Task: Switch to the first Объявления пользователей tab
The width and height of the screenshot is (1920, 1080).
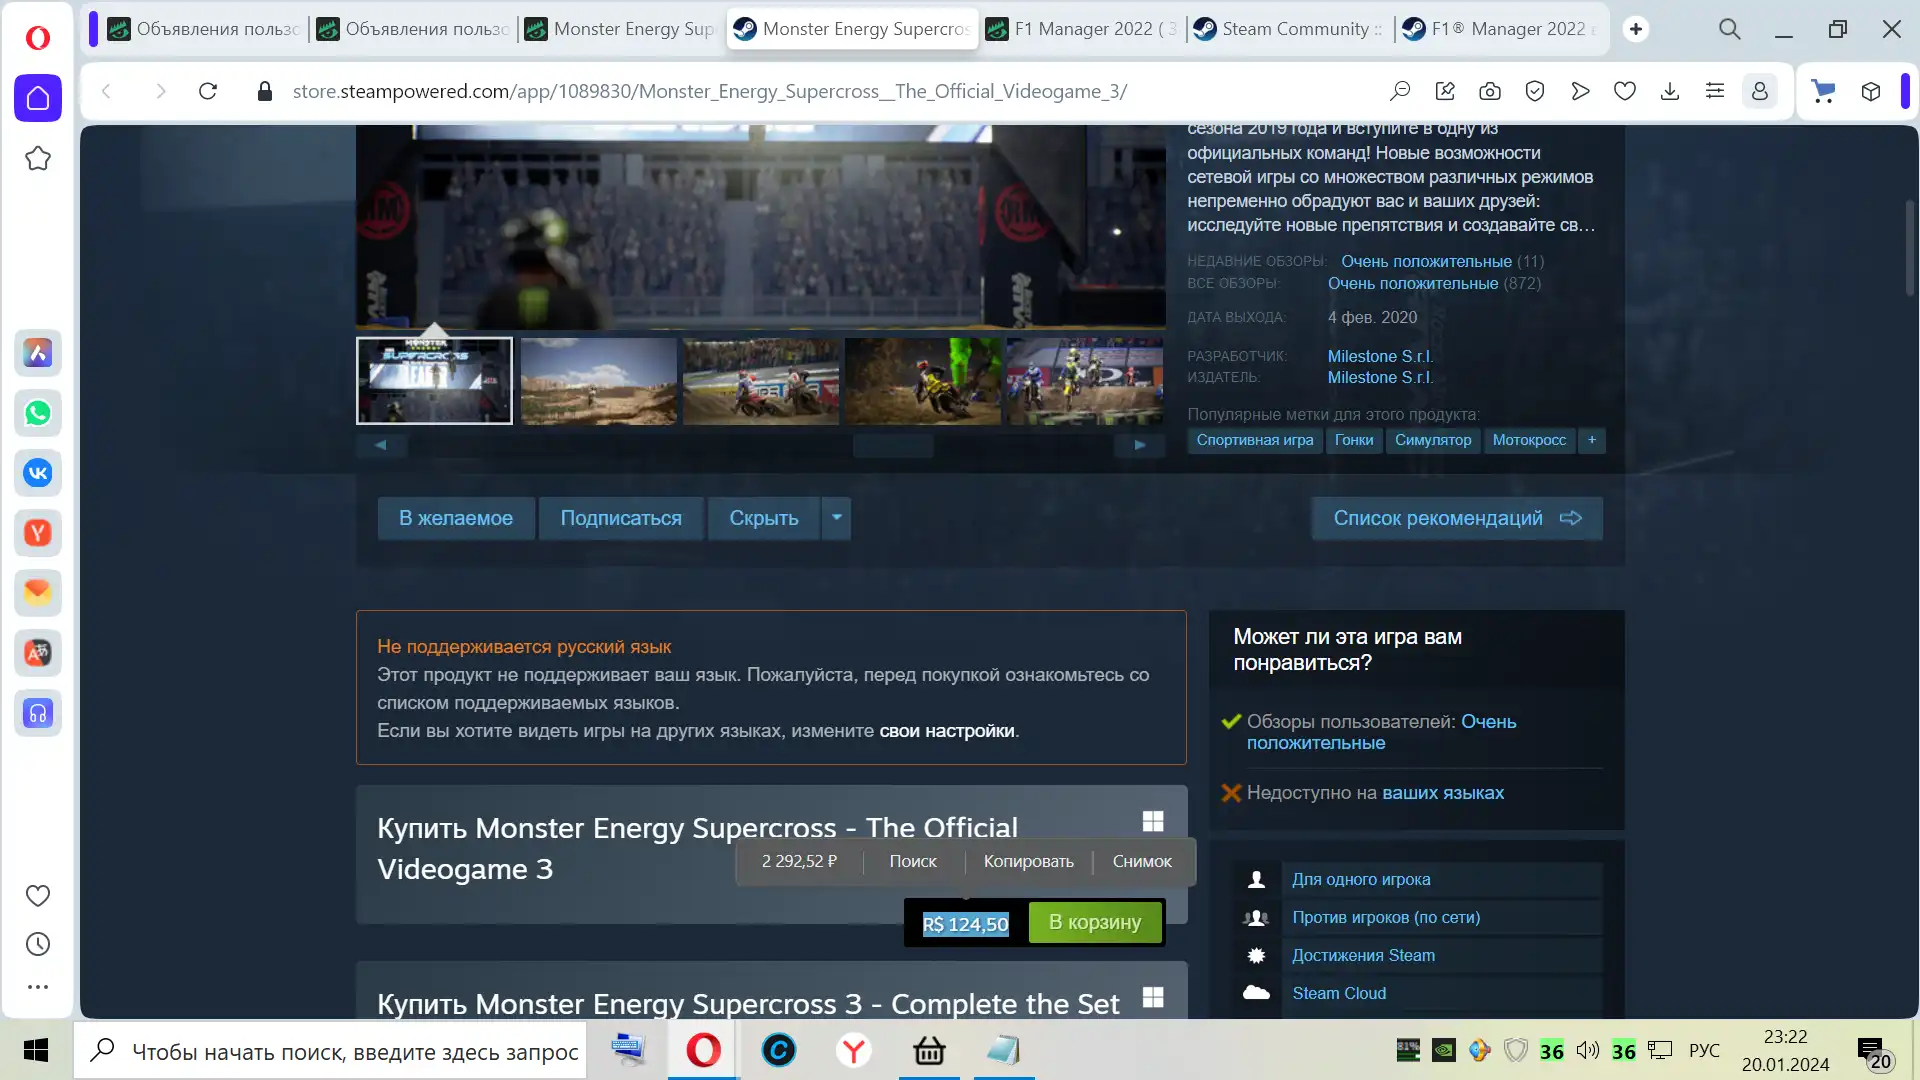Action: (x=204, y=29)
